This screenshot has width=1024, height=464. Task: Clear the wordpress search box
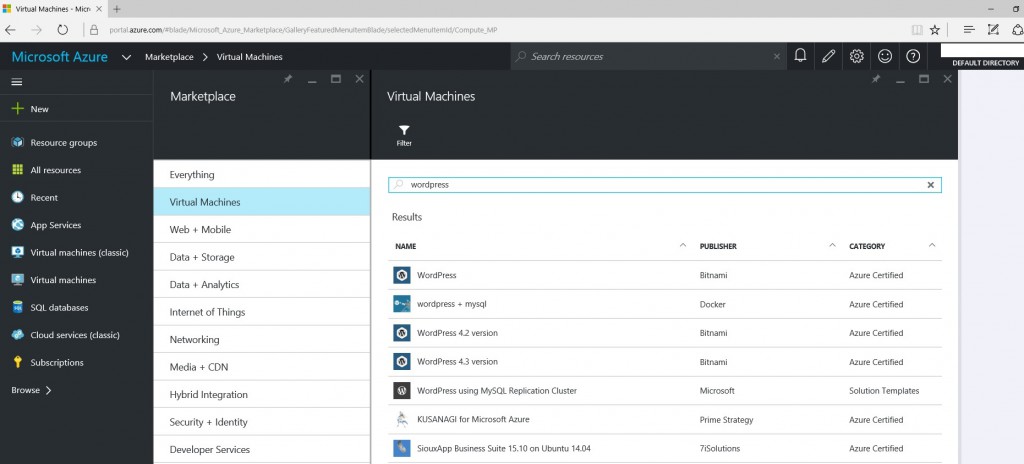(931, 185)
